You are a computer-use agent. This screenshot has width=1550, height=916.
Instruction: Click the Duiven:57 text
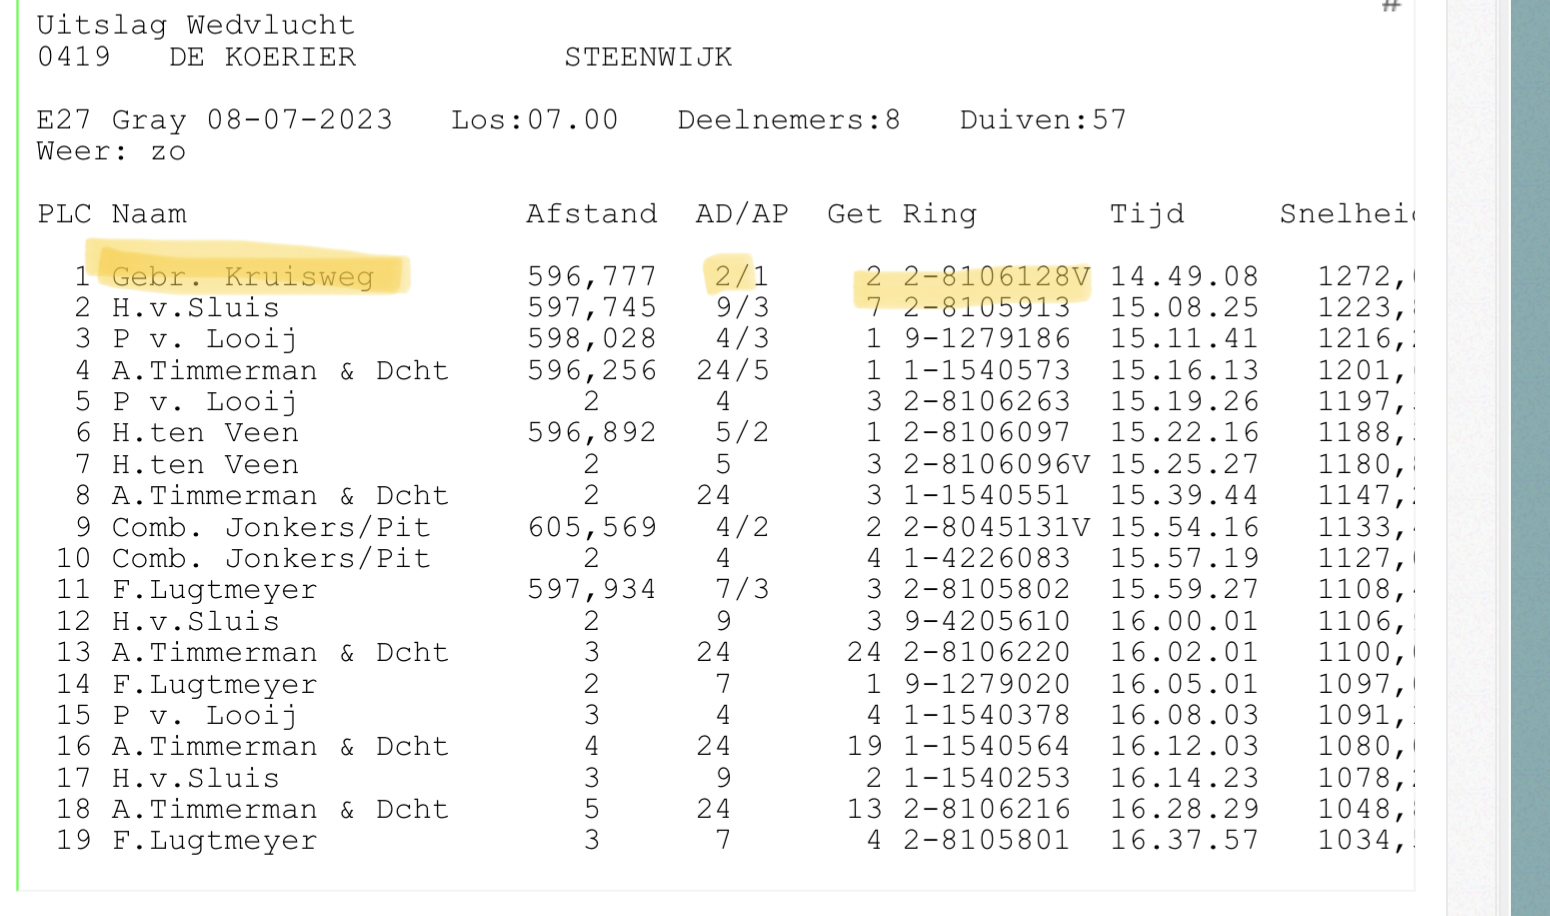(1043, 120)
